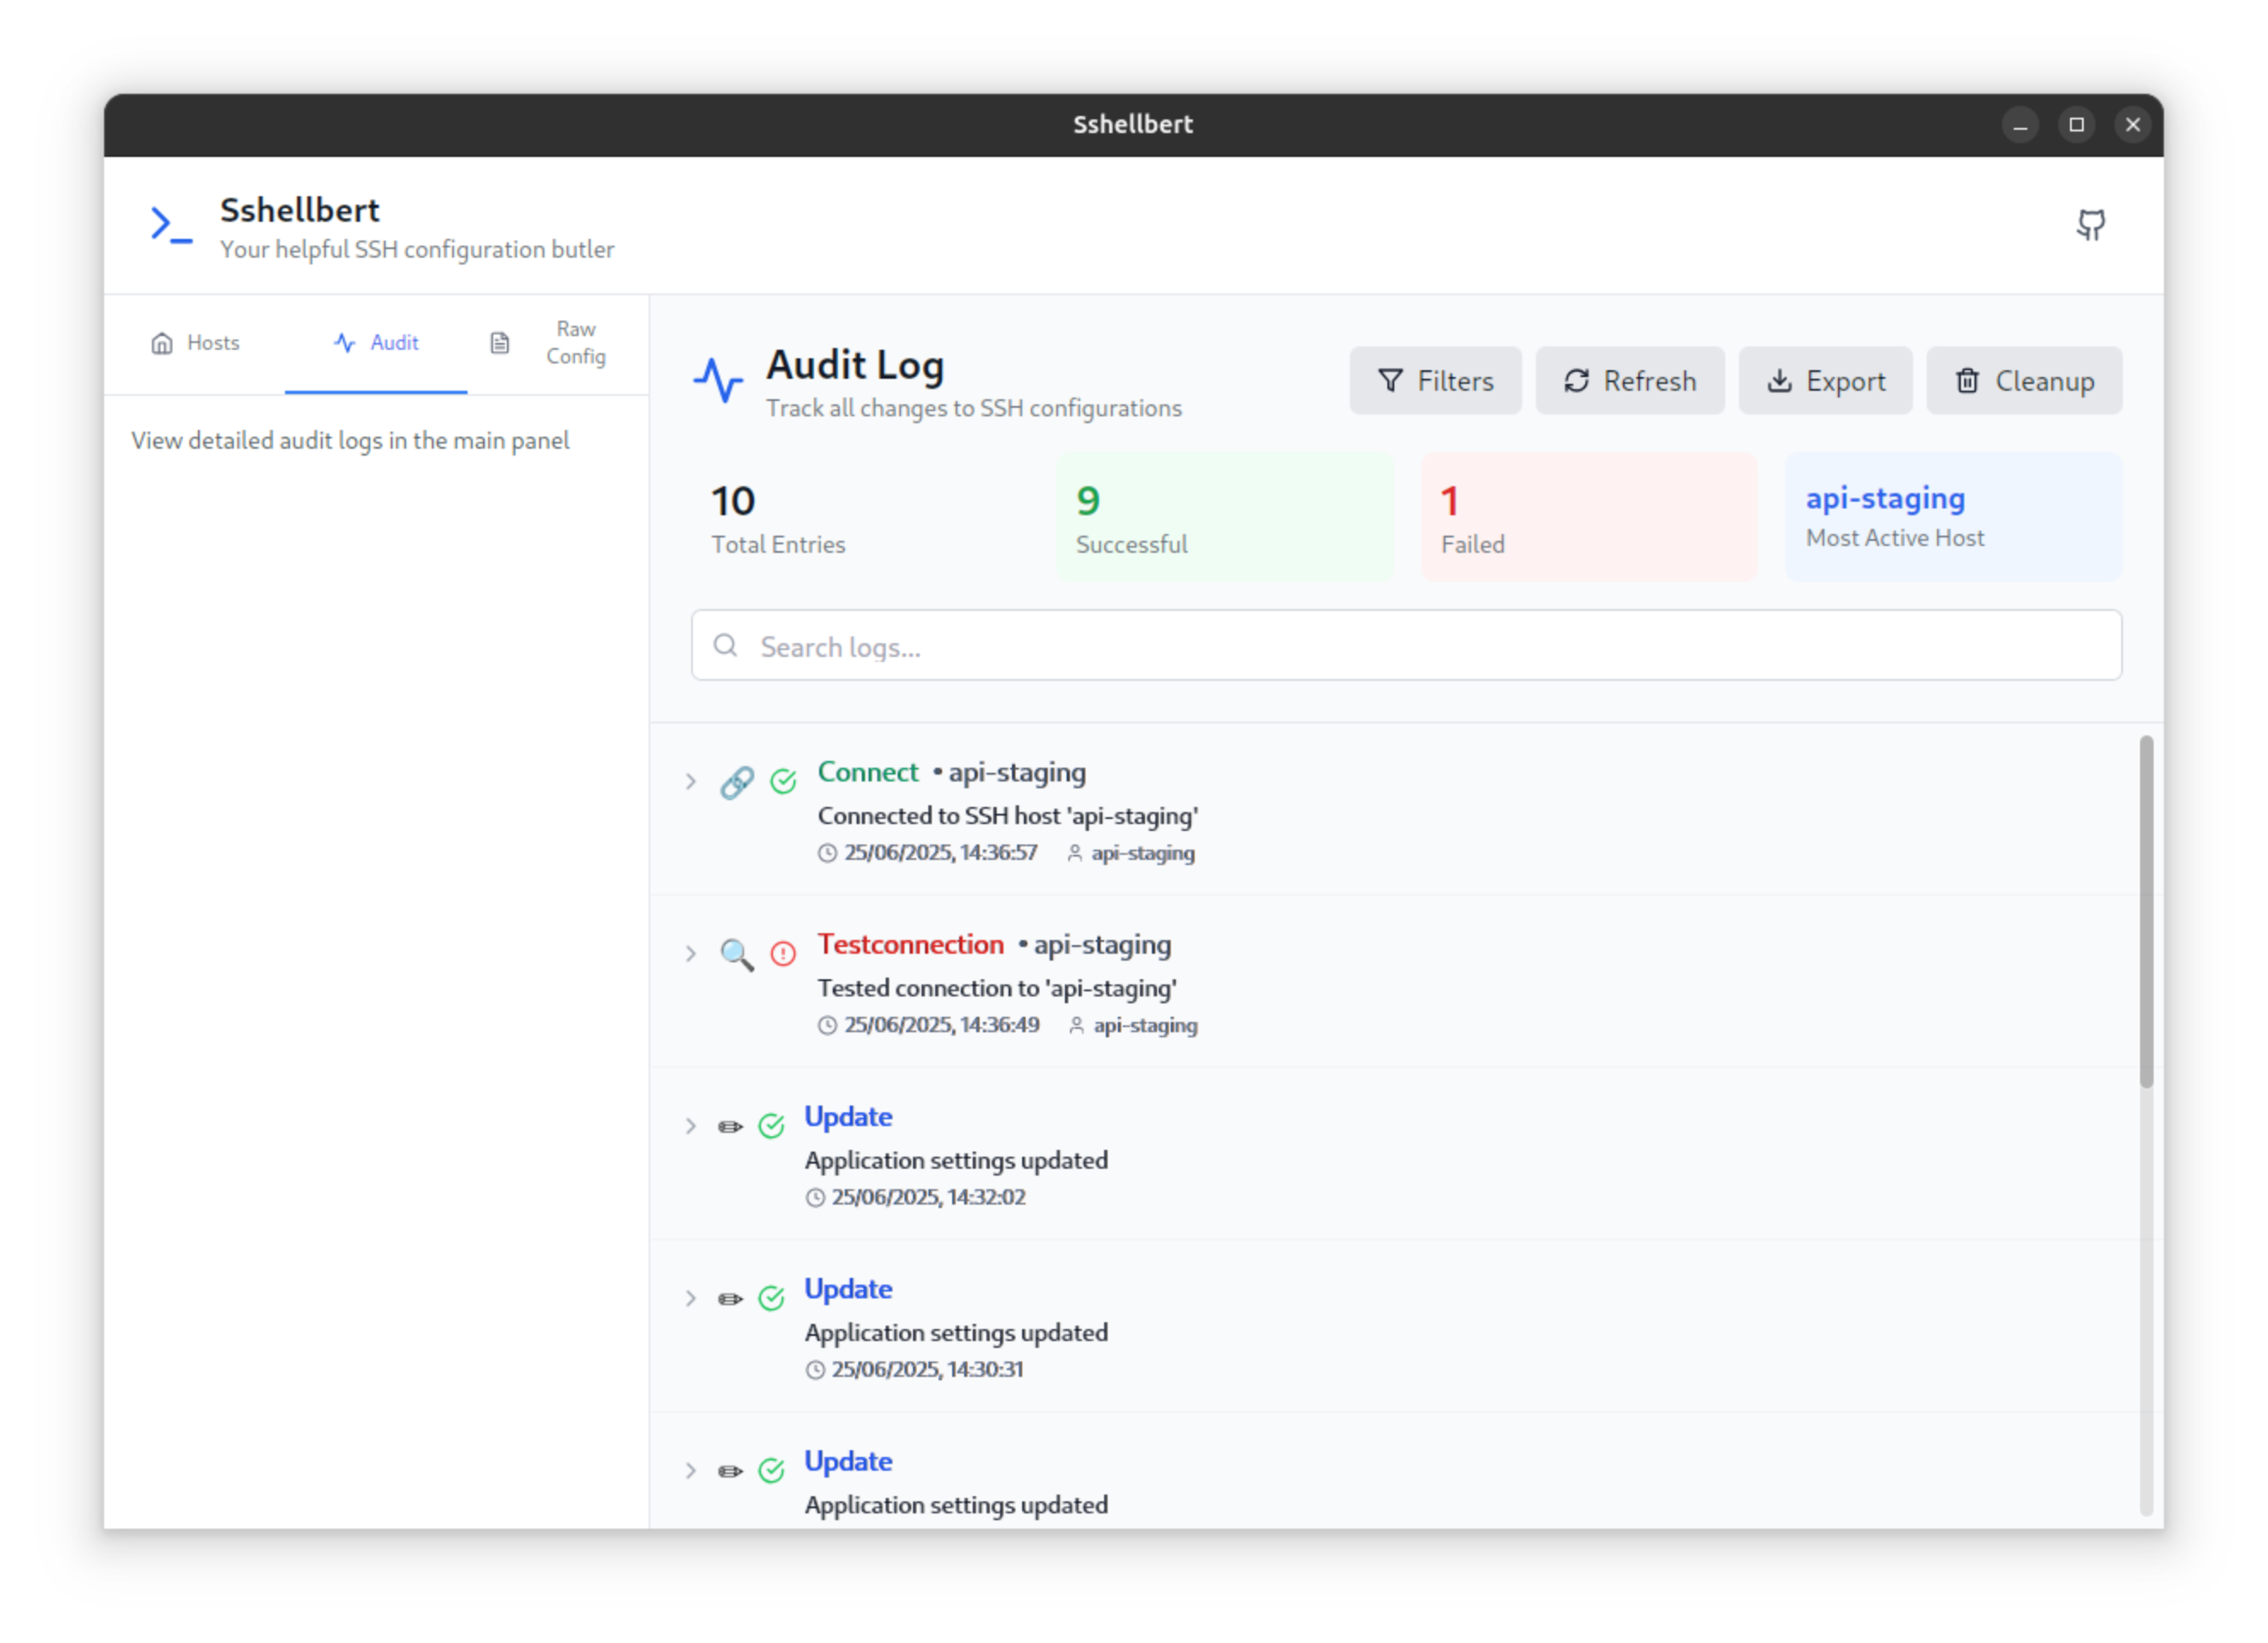
Task: Click timestamp 25/06/2025, 14:36:49
Action: (x=942, y=1026)
